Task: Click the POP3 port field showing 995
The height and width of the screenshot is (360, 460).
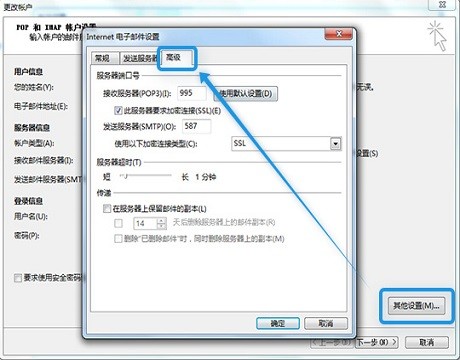Action: point(192,93)
